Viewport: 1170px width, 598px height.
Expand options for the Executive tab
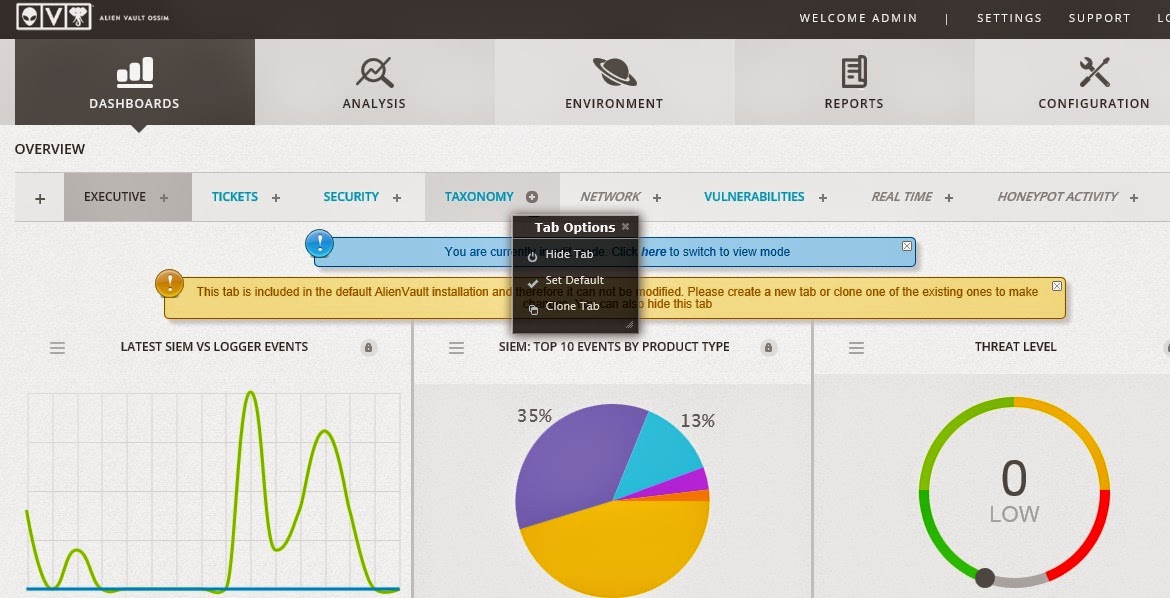click(164, 198)
